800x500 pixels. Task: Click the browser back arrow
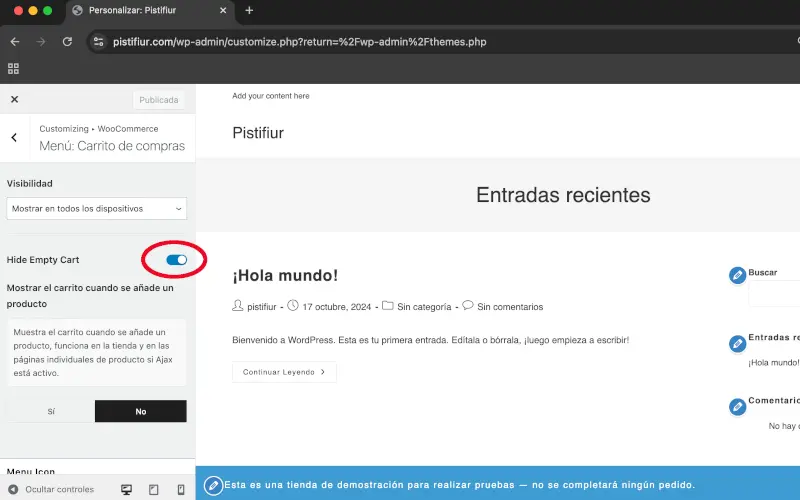(15, 42)
